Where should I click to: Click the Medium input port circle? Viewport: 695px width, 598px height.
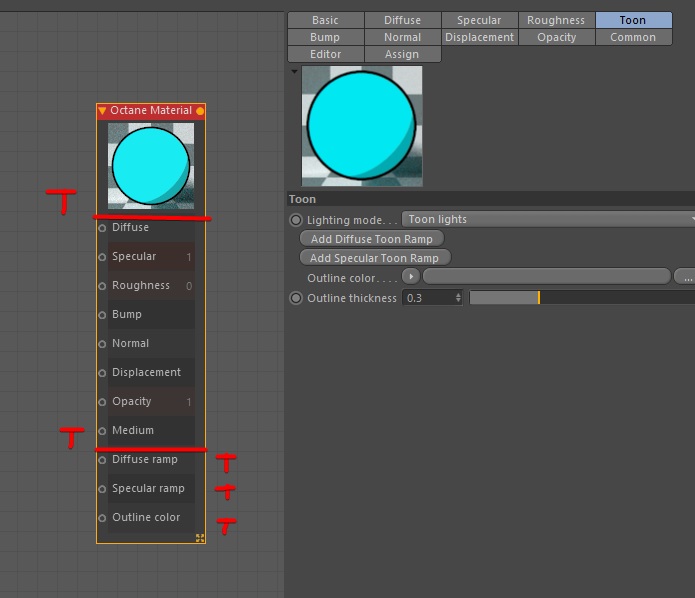click(x=102, y=431)
